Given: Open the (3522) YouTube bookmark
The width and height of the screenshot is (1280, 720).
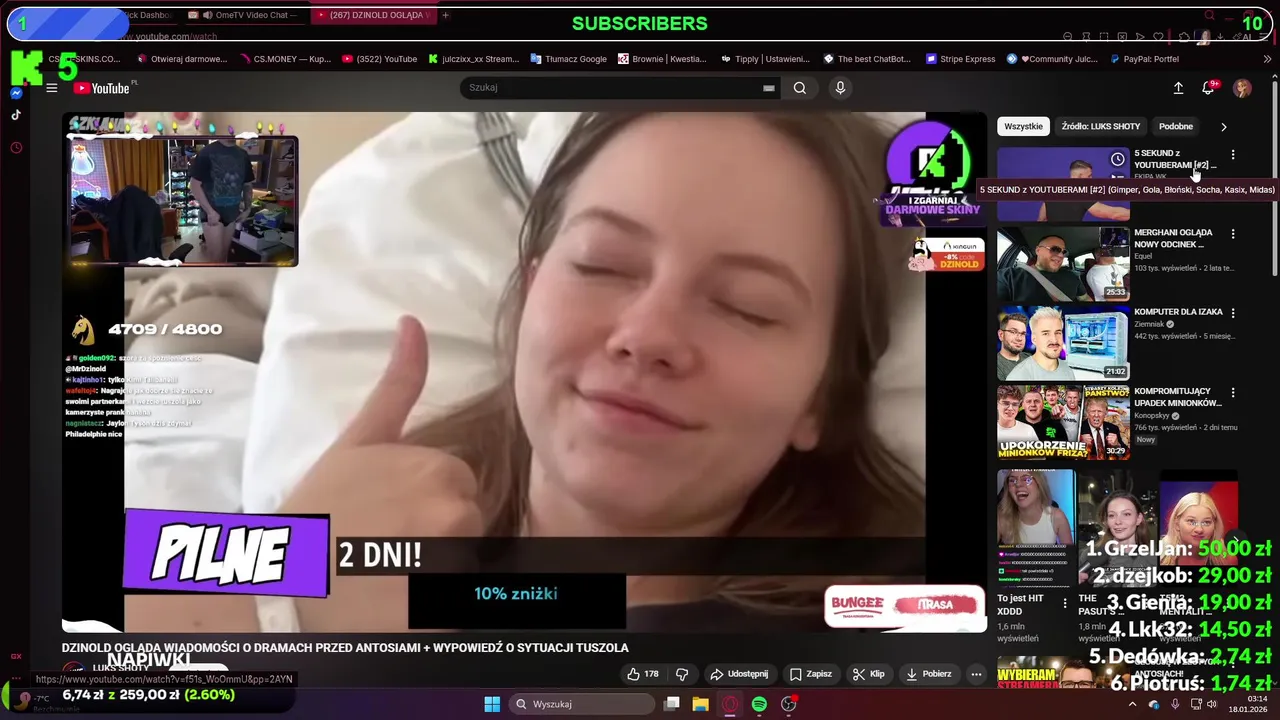Looking at the screenshot, I should [x=379, y=59].
